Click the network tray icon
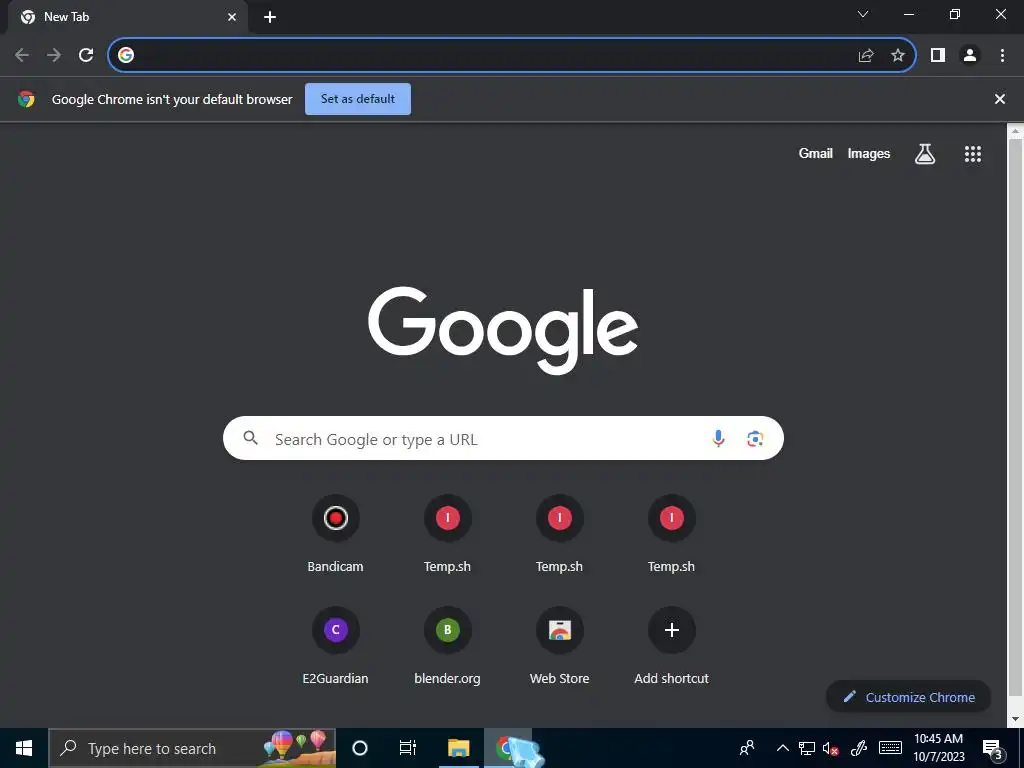The height and width of the screenshot is (768, 1024). point(807,748)
